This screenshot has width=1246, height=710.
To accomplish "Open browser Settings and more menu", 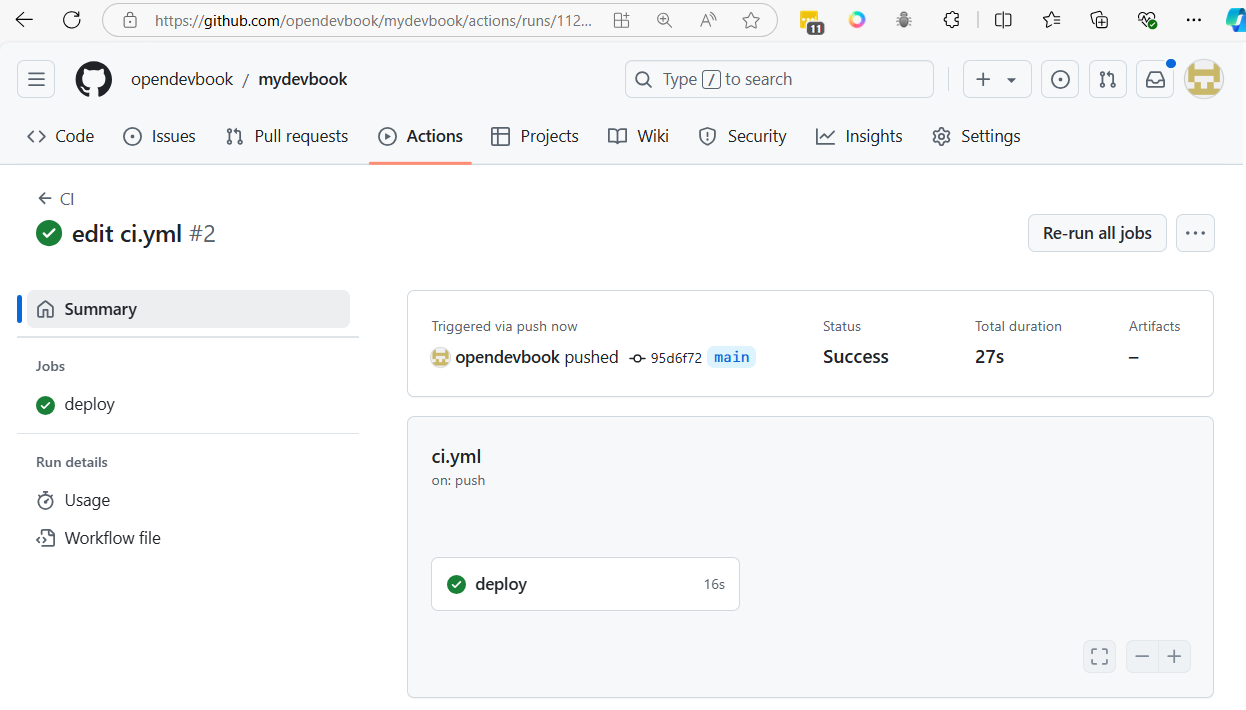I will 1193,20.
